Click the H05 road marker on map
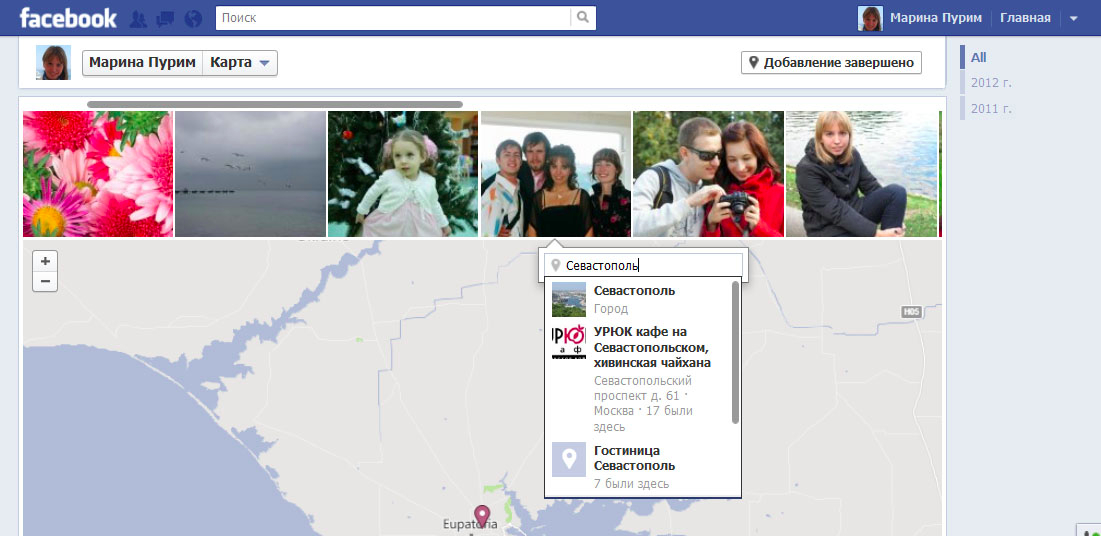Screen dimensions: 1101x536 pyautogui.click(x=911, y=311)
